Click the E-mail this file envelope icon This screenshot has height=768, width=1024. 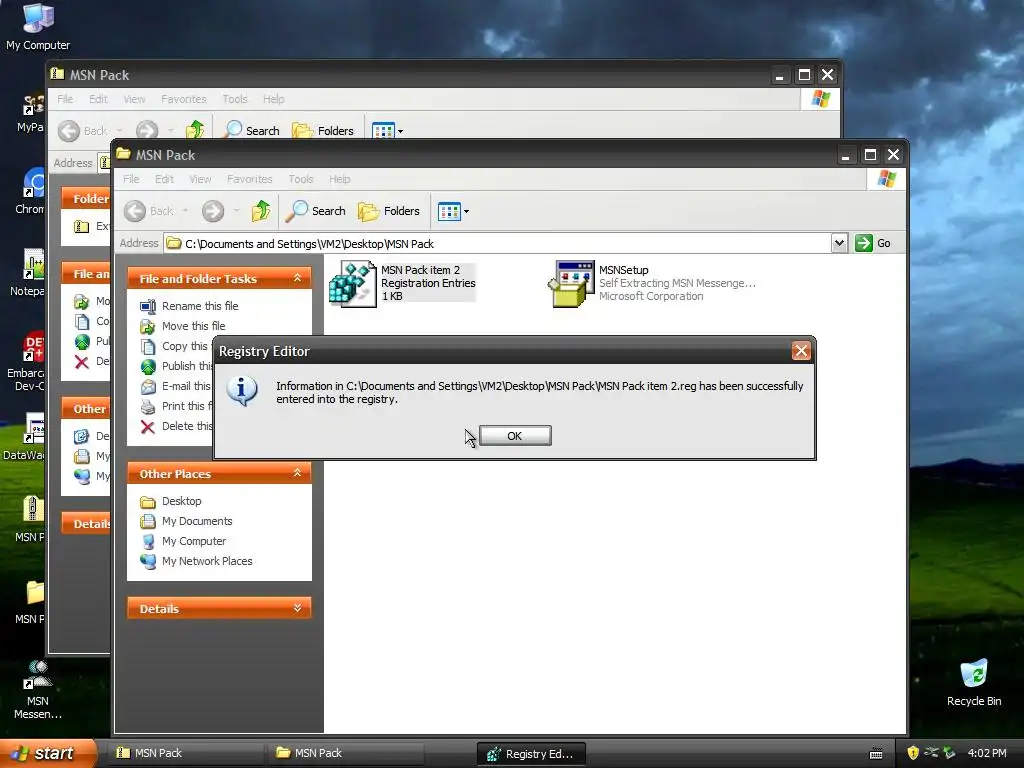coord(148,387)
